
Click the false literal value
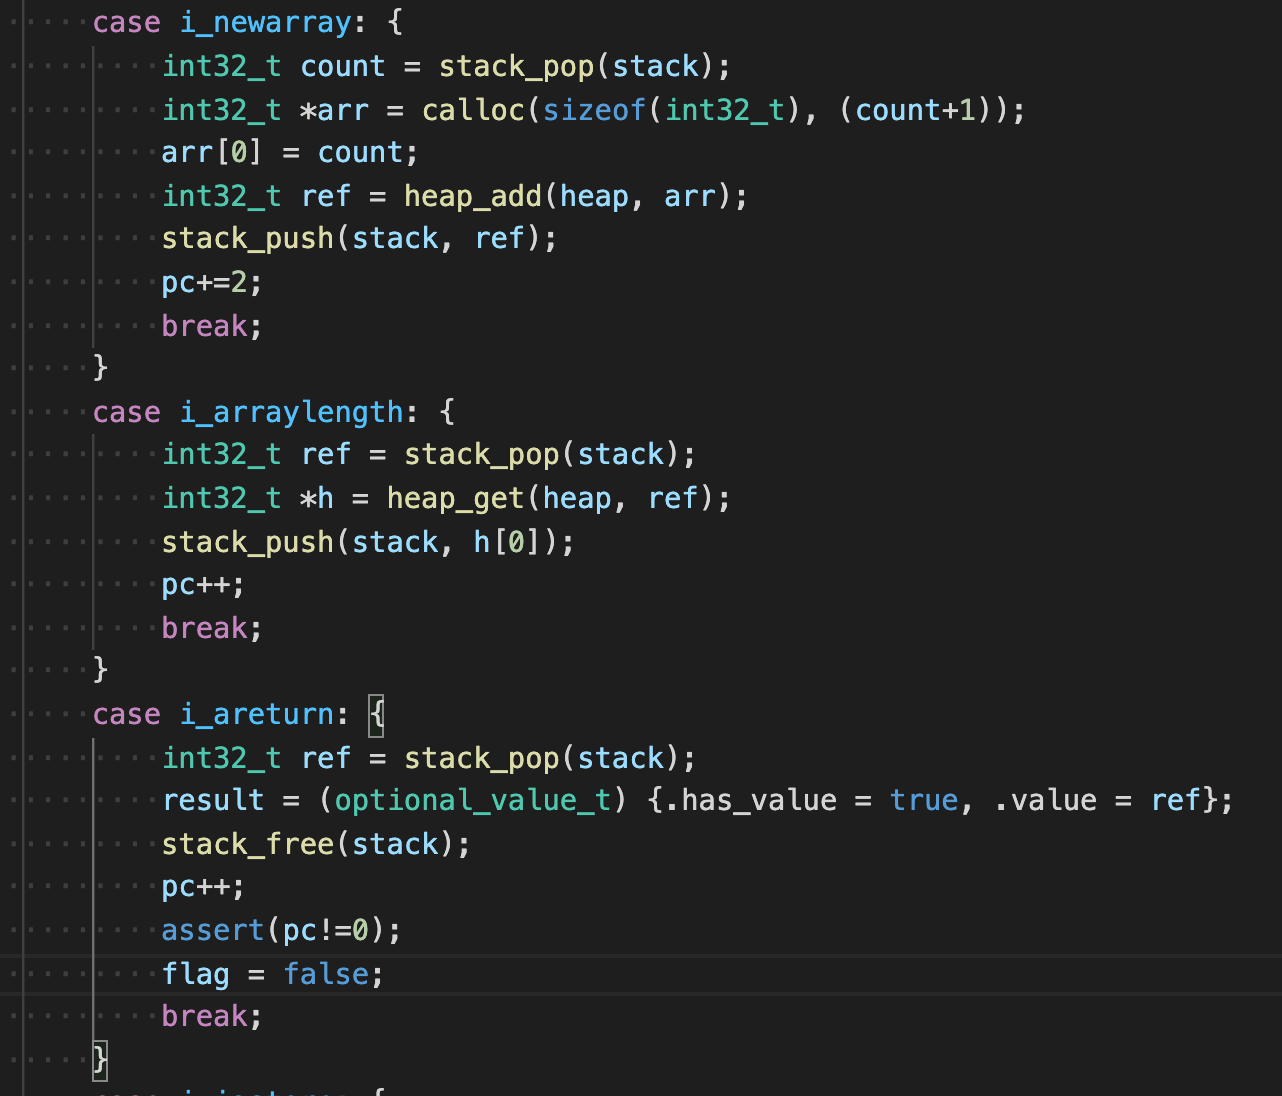coord(326,974)
